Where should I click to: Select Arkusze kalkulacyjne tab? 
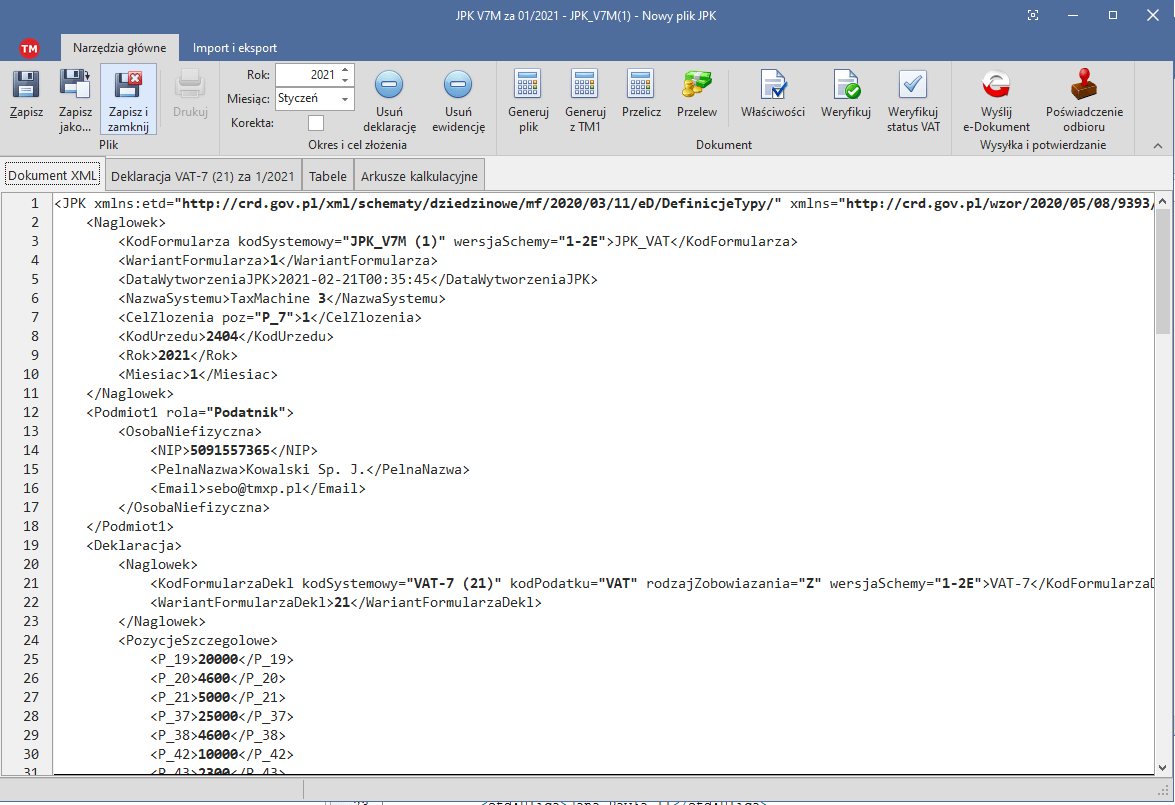tap(419, 177)
